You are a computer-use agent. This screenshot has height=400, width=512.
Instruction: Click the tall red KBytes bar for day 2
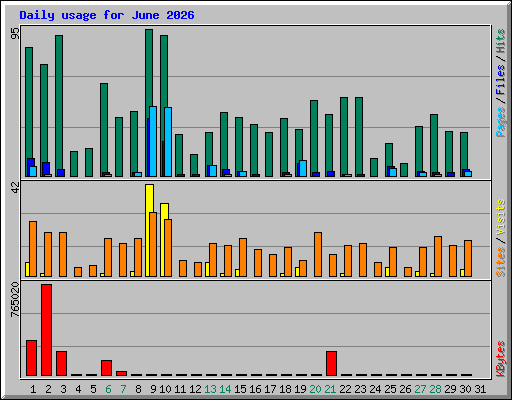click(46, 330)
